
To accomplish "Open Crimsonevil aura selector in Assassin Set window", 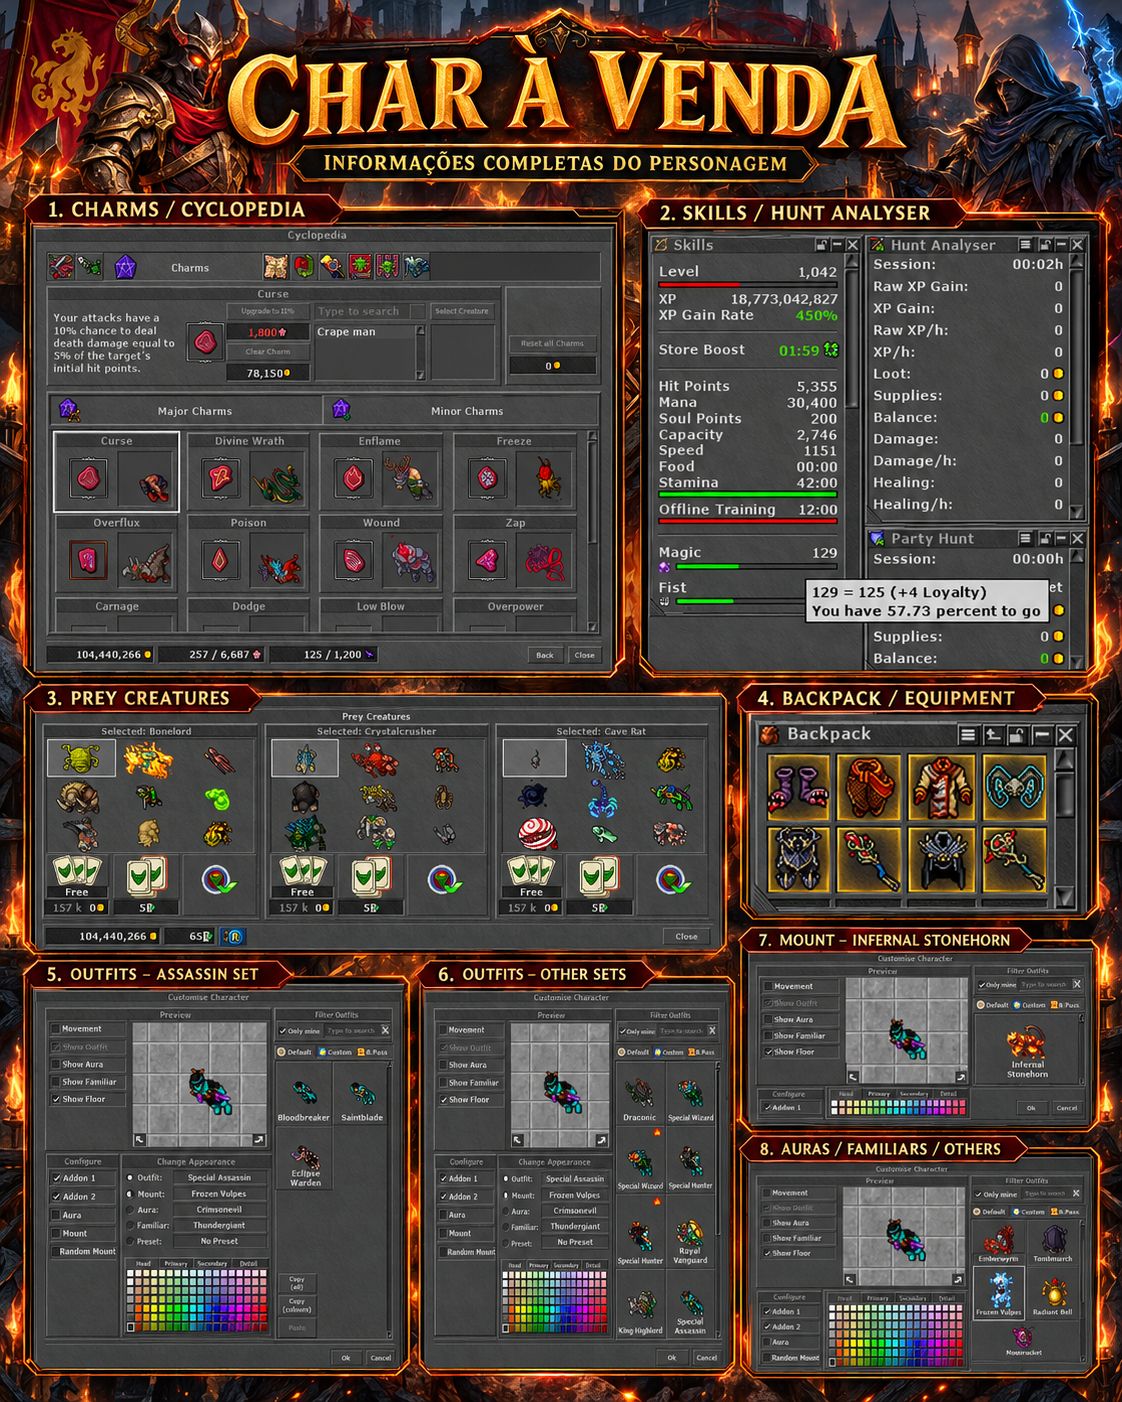I will click(219, 1209).
